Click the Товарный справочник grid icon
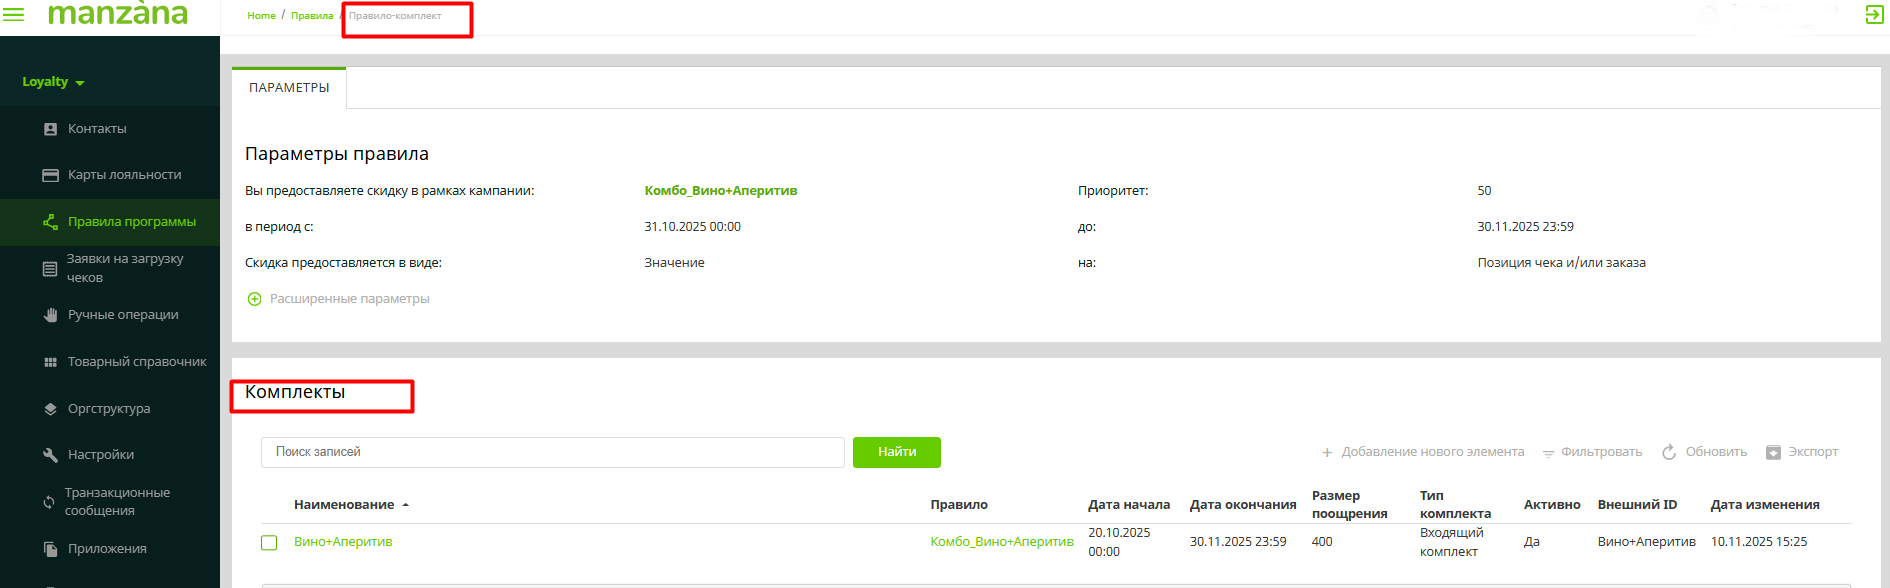Image resolution: width=1890 pixels, height=588 pixels. click(x=51, y=362)
